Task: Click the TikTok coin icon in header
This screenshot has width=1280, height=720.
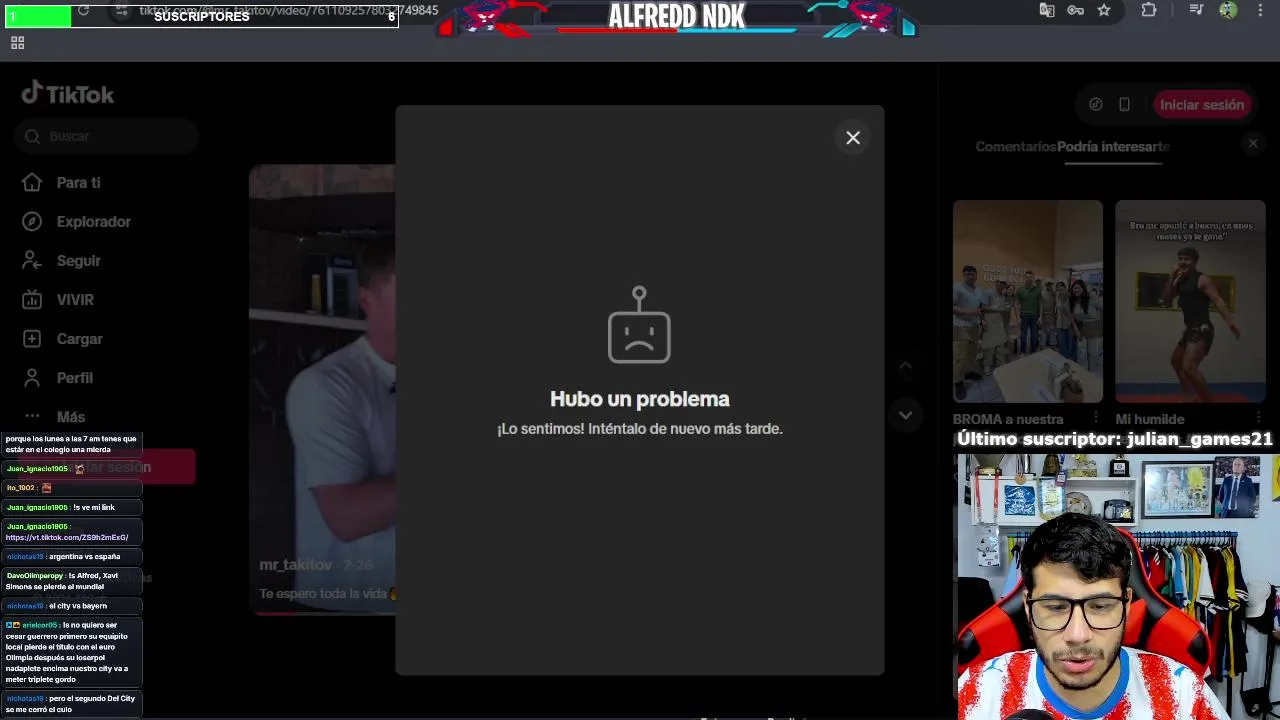Action: point(1096,105)
